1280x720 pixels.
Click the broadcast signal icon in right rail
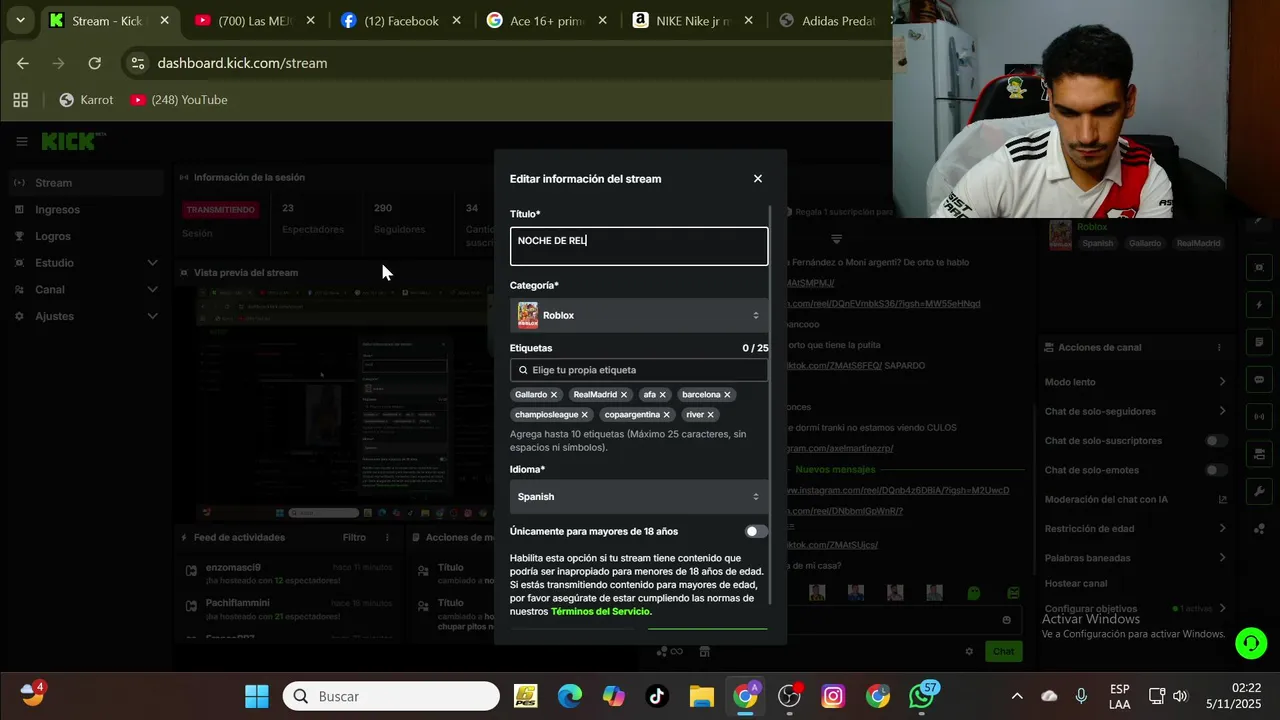pos(1259,416)
